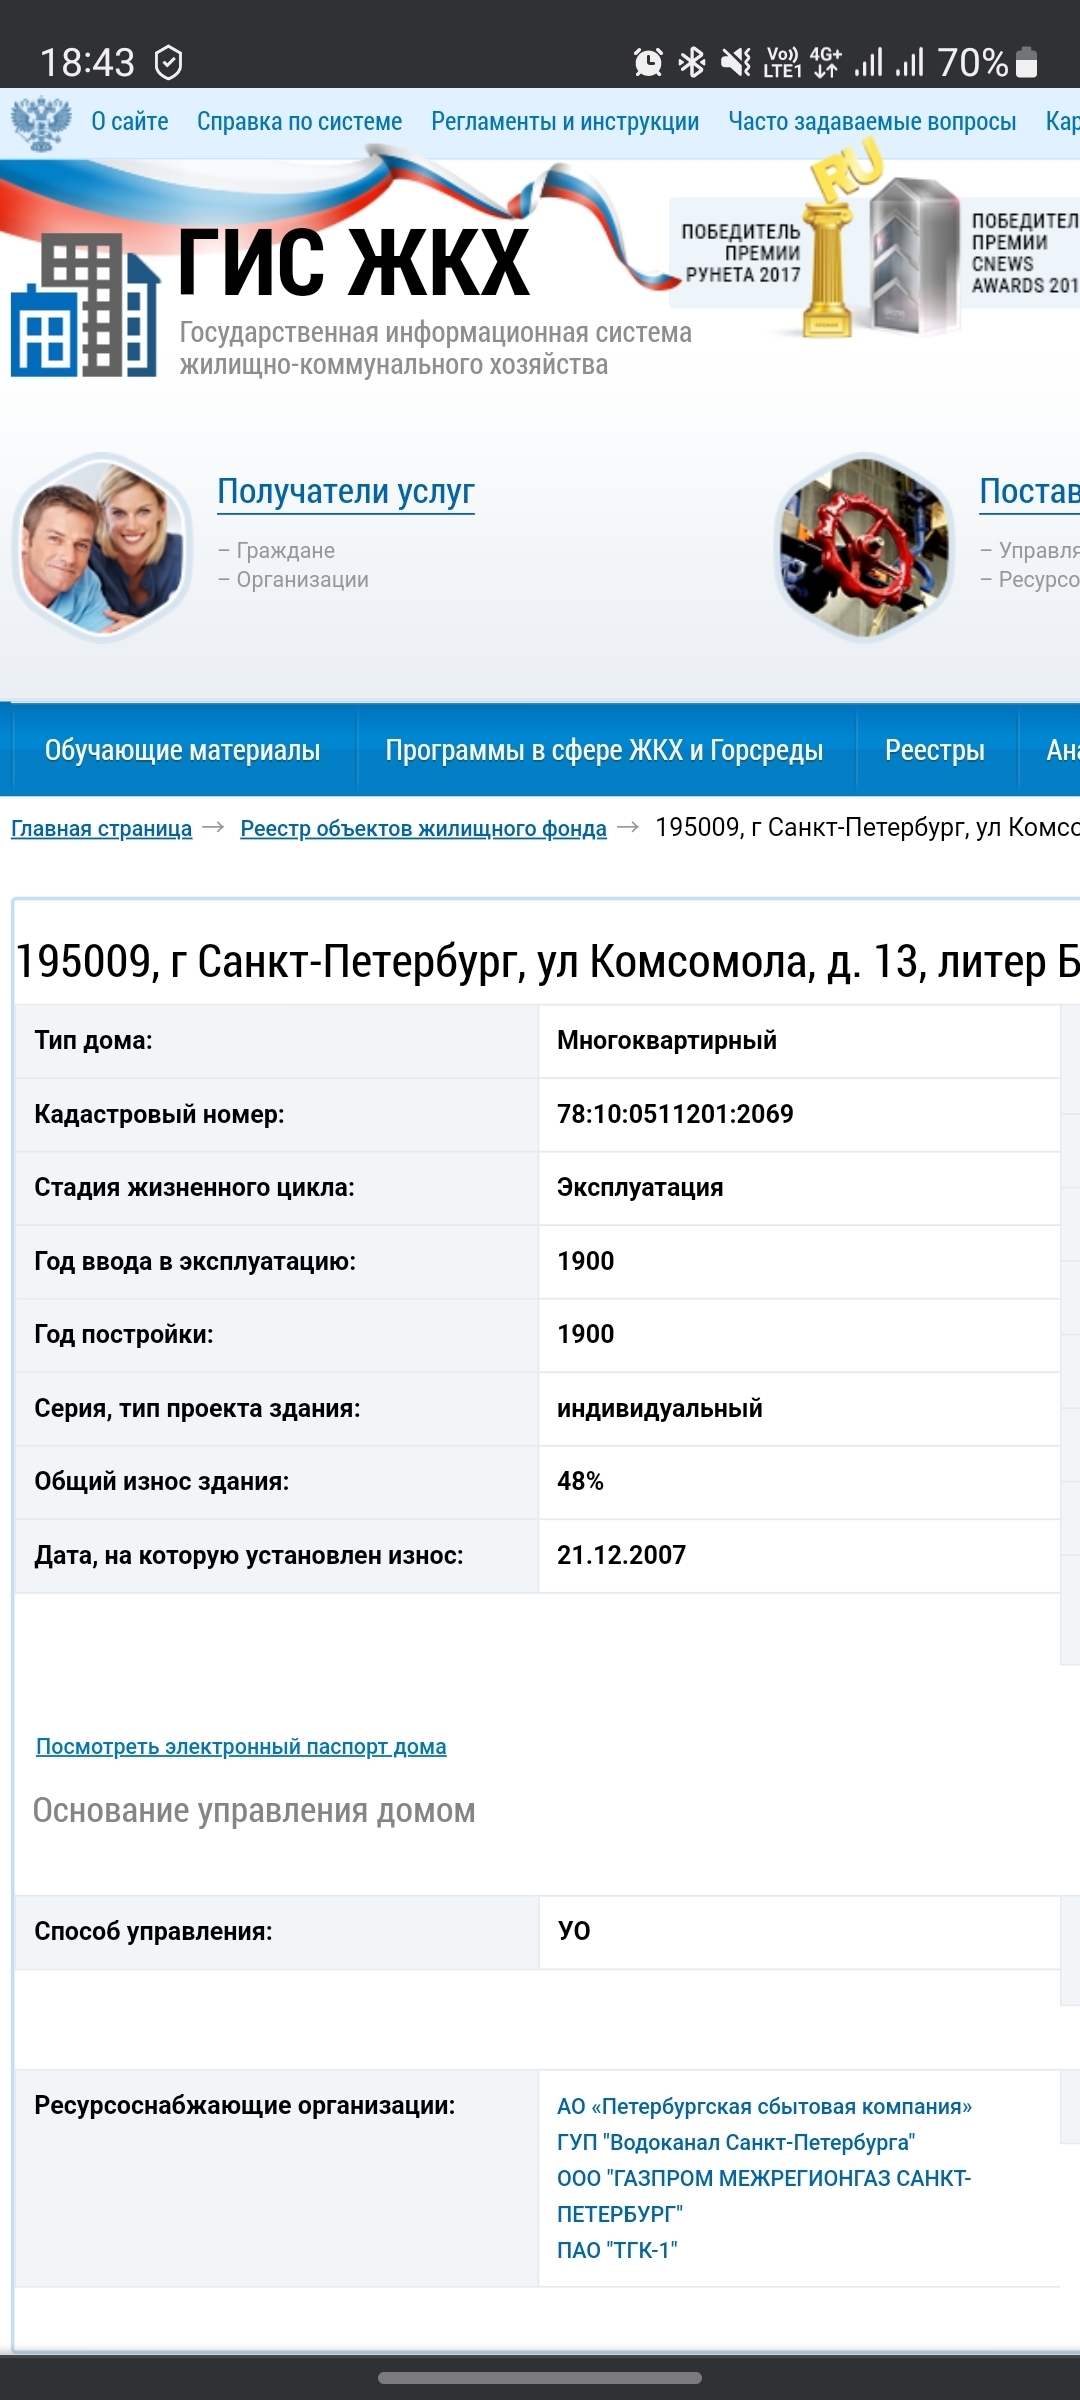Open the Получатели услуг section
Screen dimensions: 1080x2400
346,491
